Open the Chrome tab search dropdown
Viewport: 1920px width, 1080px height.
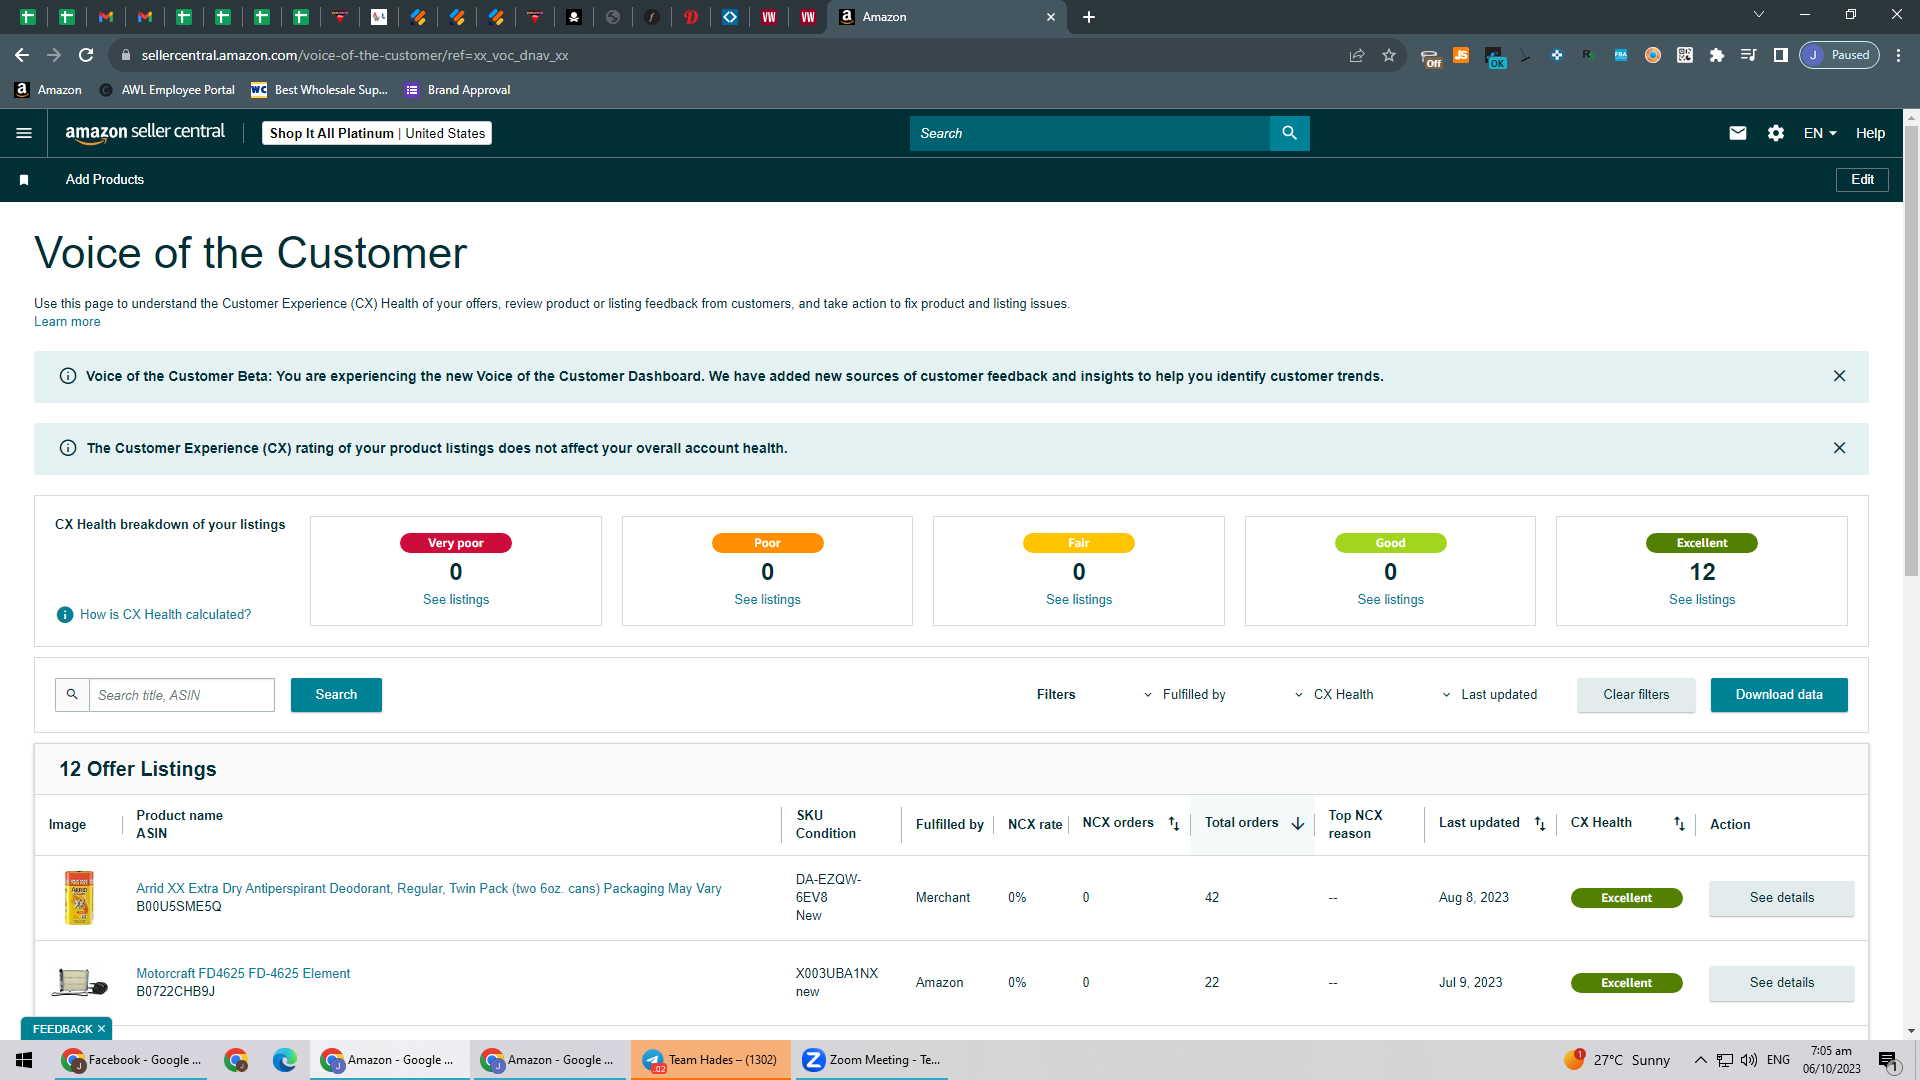pyautogui.click(x=1759, y=15)
